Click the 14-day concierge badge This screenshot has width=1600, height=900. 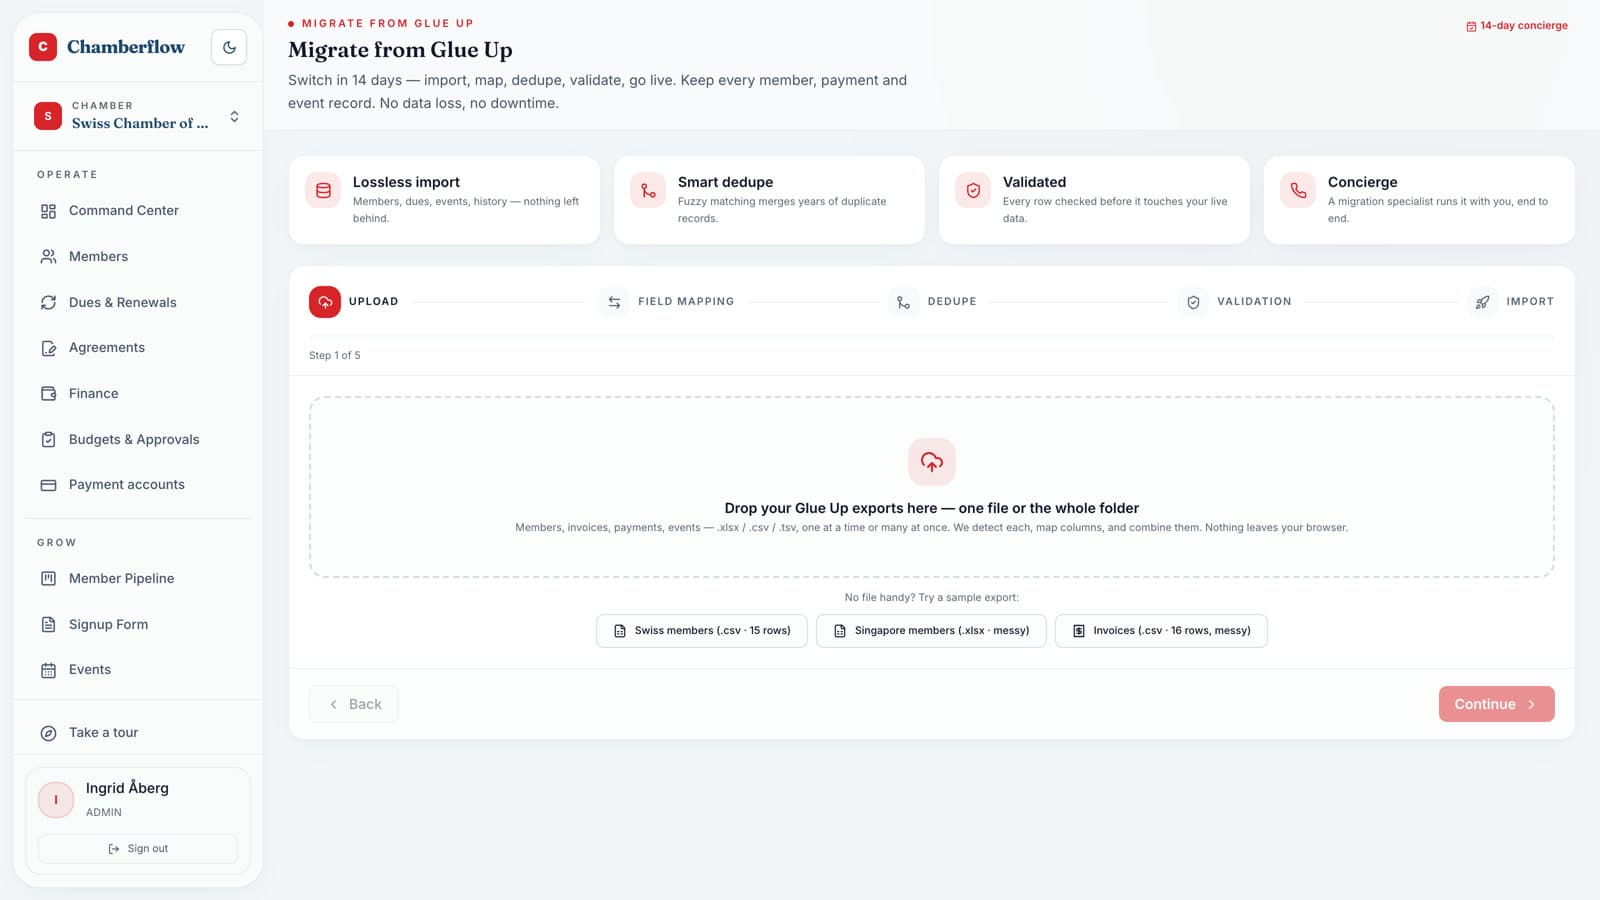tap(1517, 26)
